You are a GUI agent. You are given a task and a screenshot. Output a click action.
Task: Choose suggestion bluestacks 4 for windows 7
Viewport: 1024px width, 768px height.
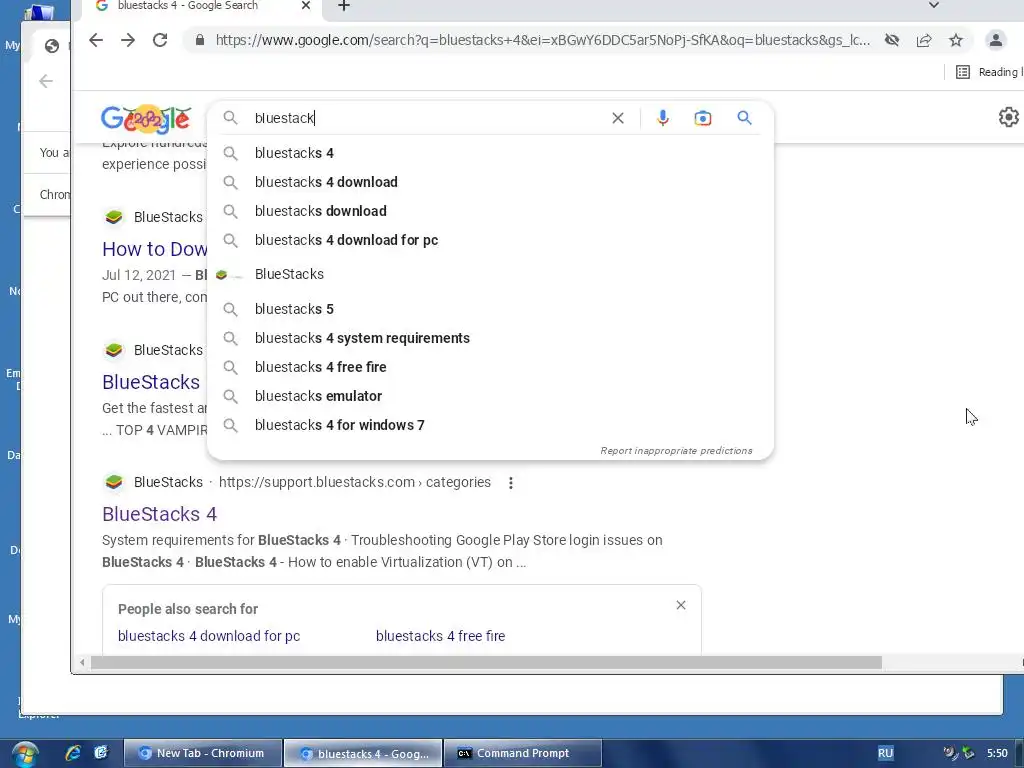[490, 425]
